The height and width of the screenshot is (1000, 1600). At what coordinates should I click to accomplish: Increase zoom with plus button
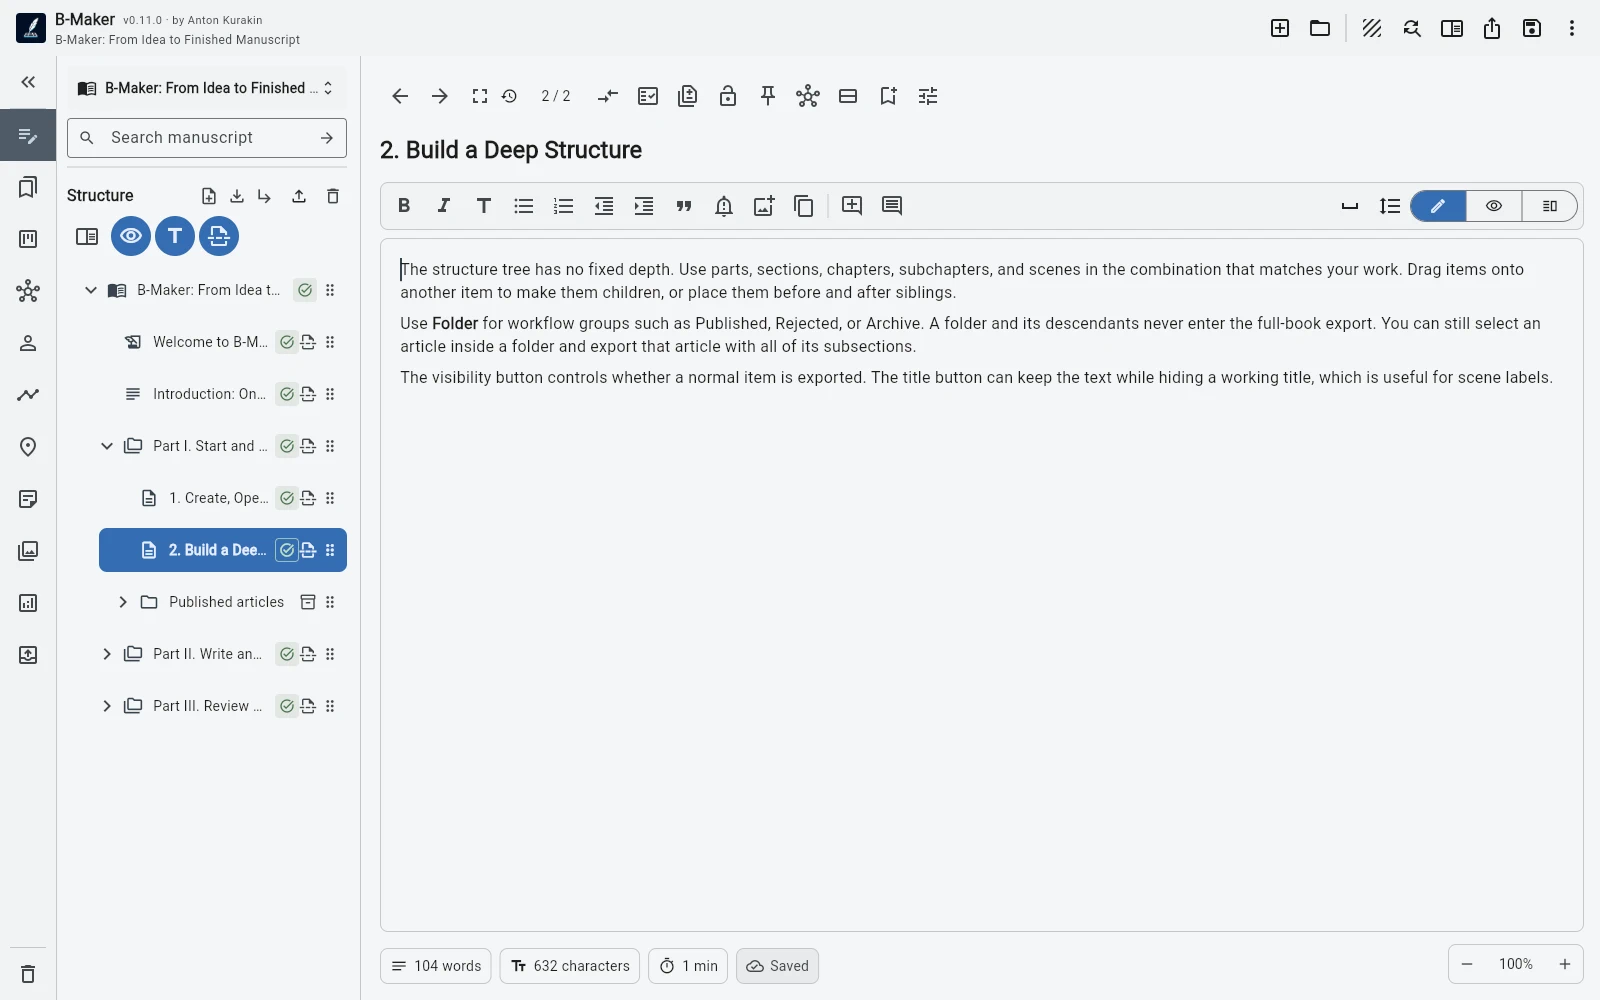click(x=1565, y=964)
